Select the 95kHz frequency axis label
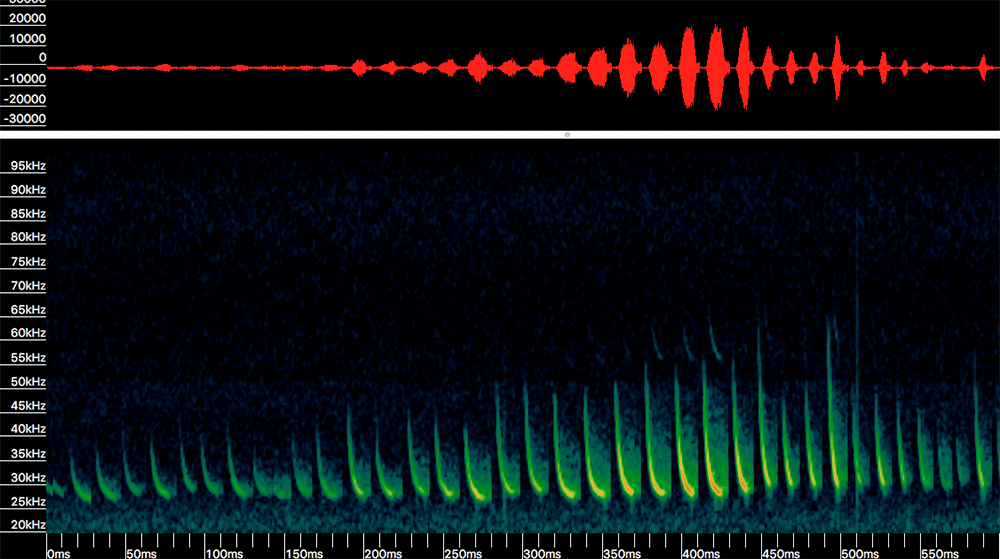 [27, 165]
